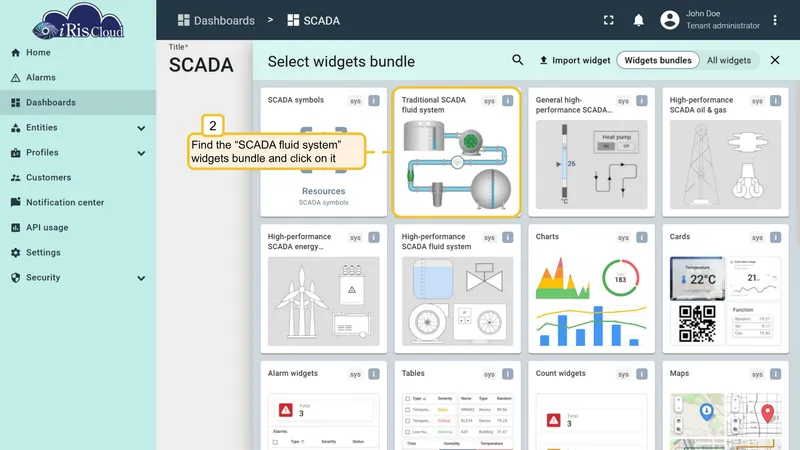Open John Doe user avatar
Screen dimensions: 800x450
(670, 20)
